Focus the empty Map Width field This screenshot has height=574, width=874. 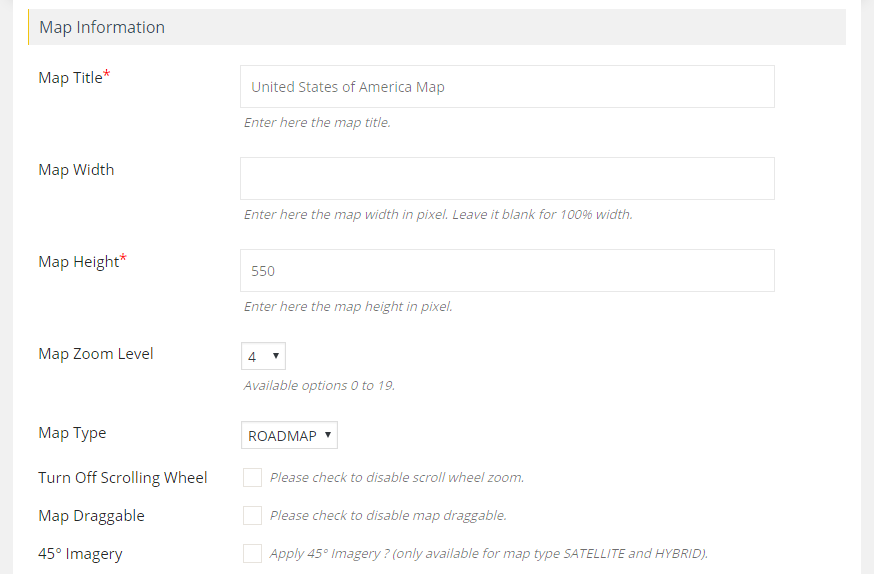(x=507, y=178)
